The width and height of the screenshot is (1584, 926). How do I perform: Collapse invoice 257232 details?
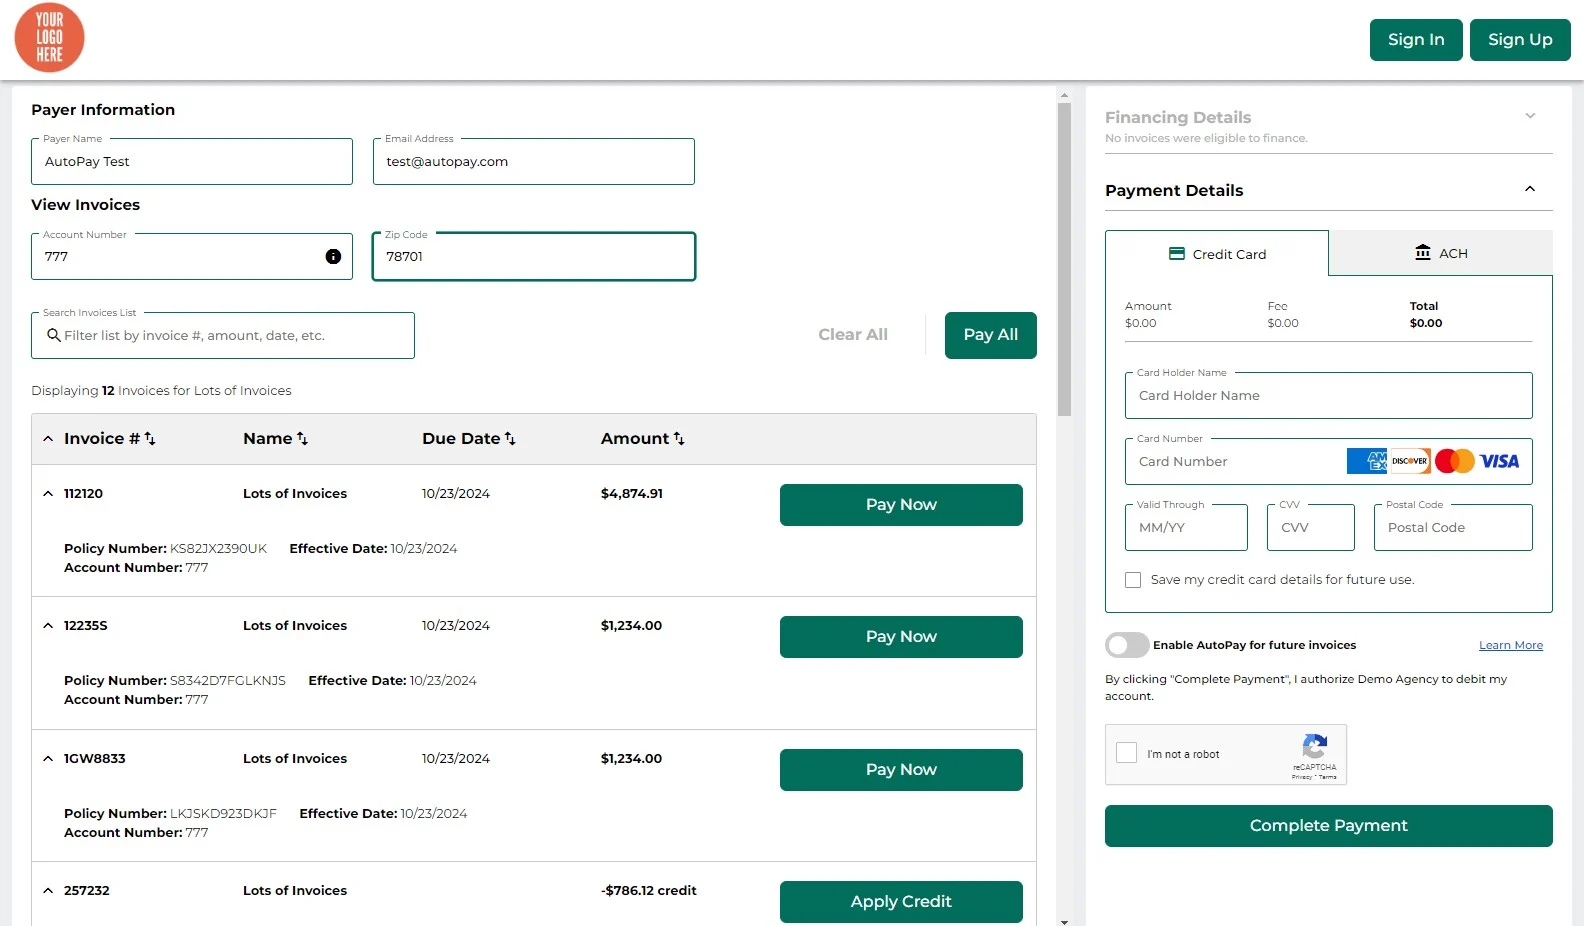(48, 891)
